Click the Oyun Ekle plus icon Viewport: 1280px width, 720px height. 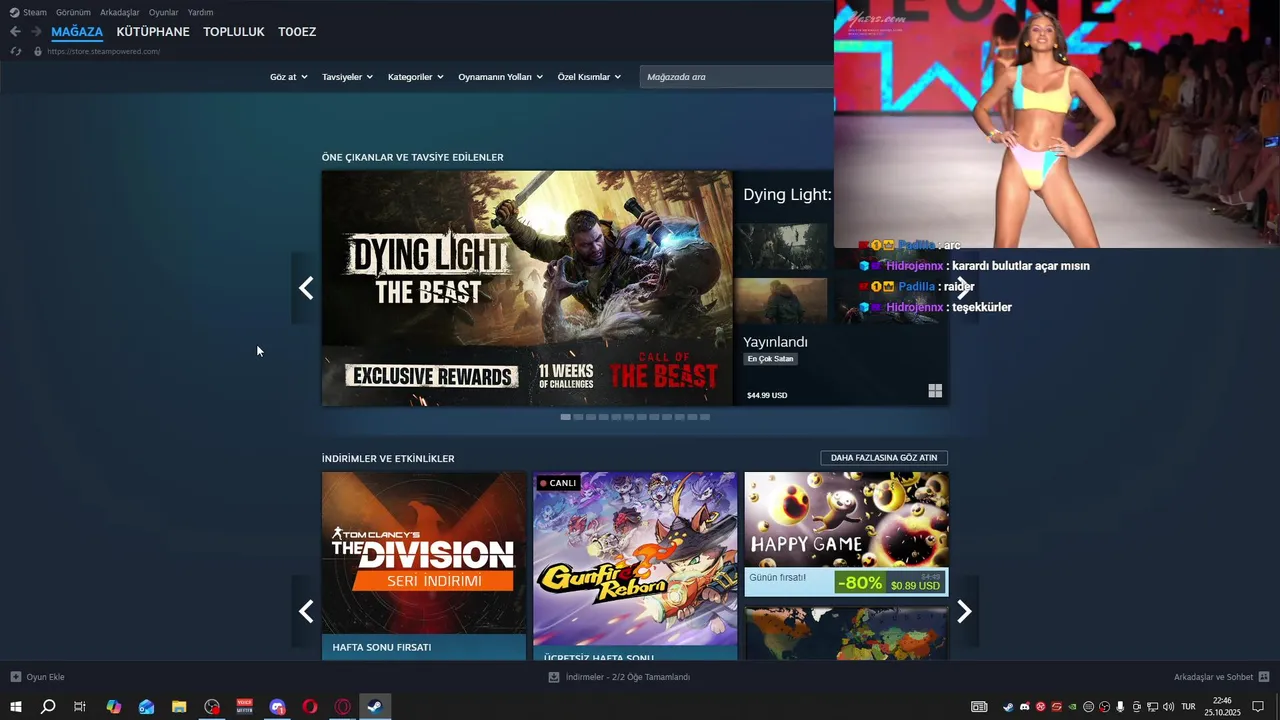tap(16, 677)
